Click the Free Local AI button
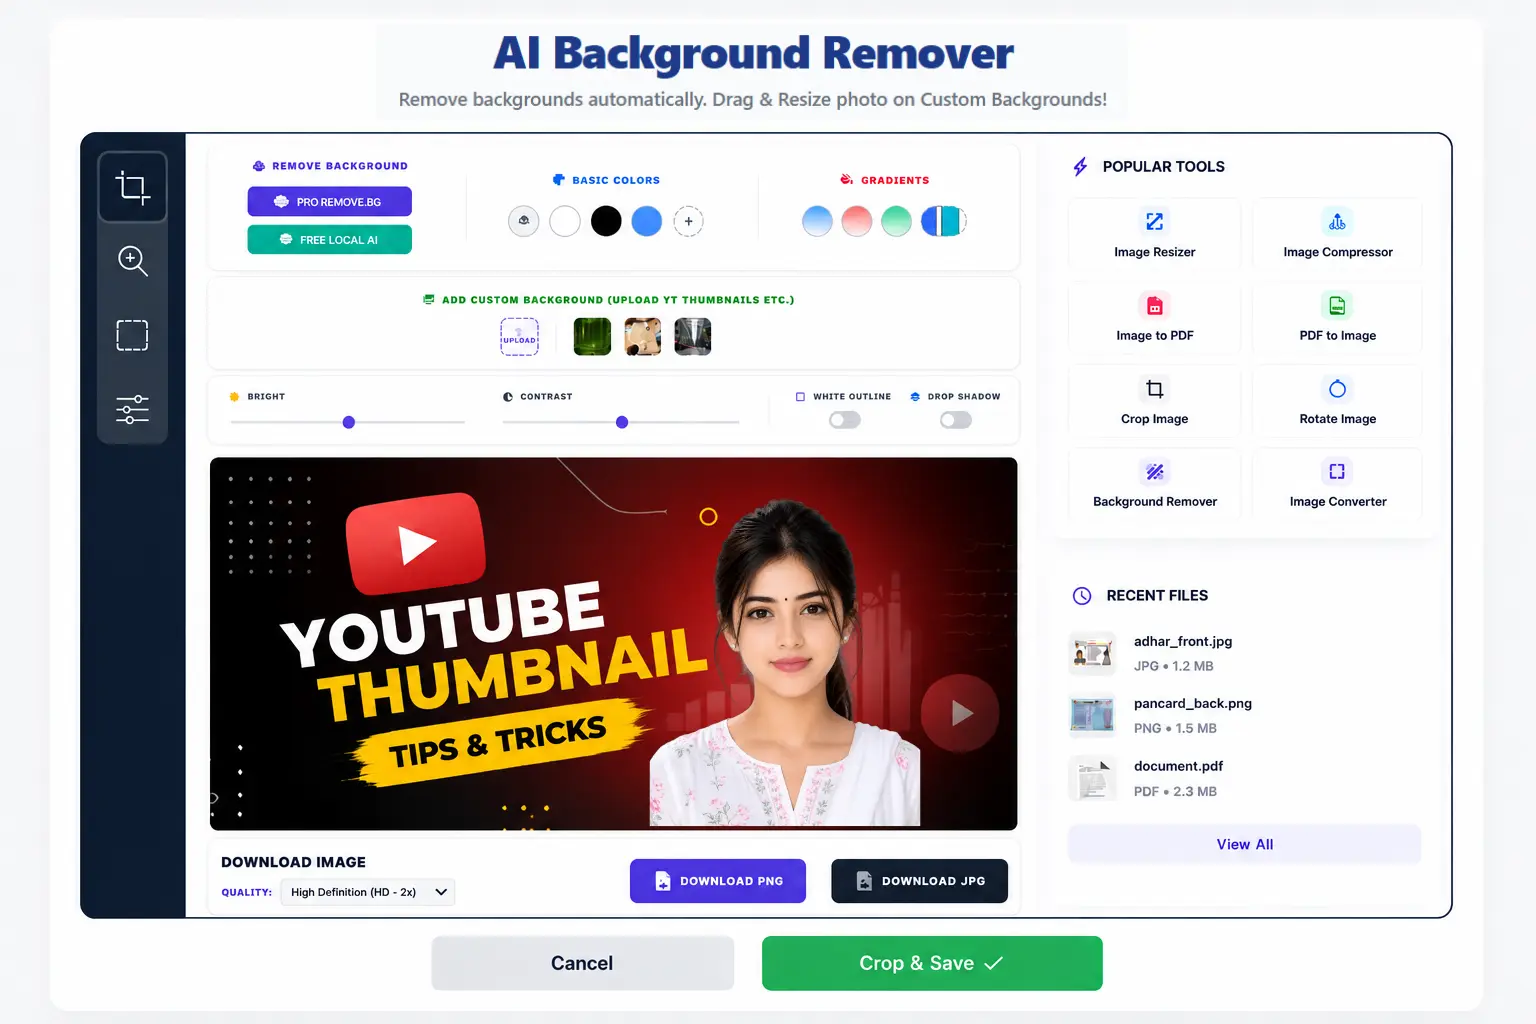Screen dimensions: 1536x1024 tap(330, 240)
